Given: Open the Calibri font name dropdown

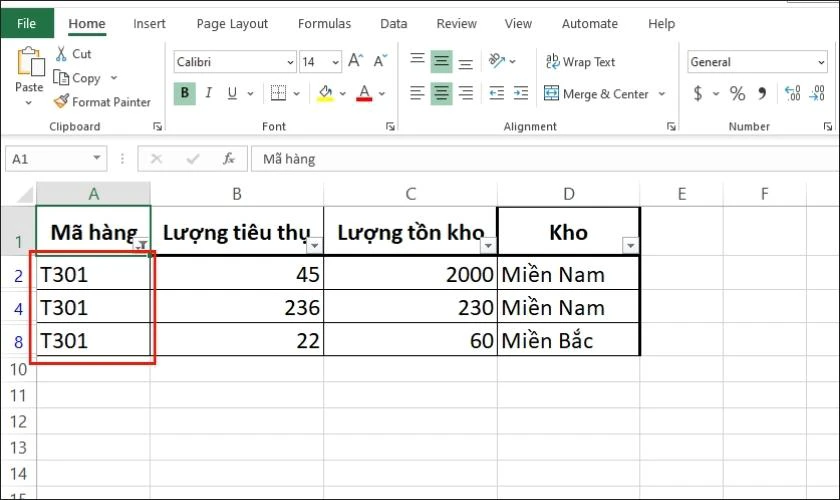Looking at the screenshot, I should 290,62.
